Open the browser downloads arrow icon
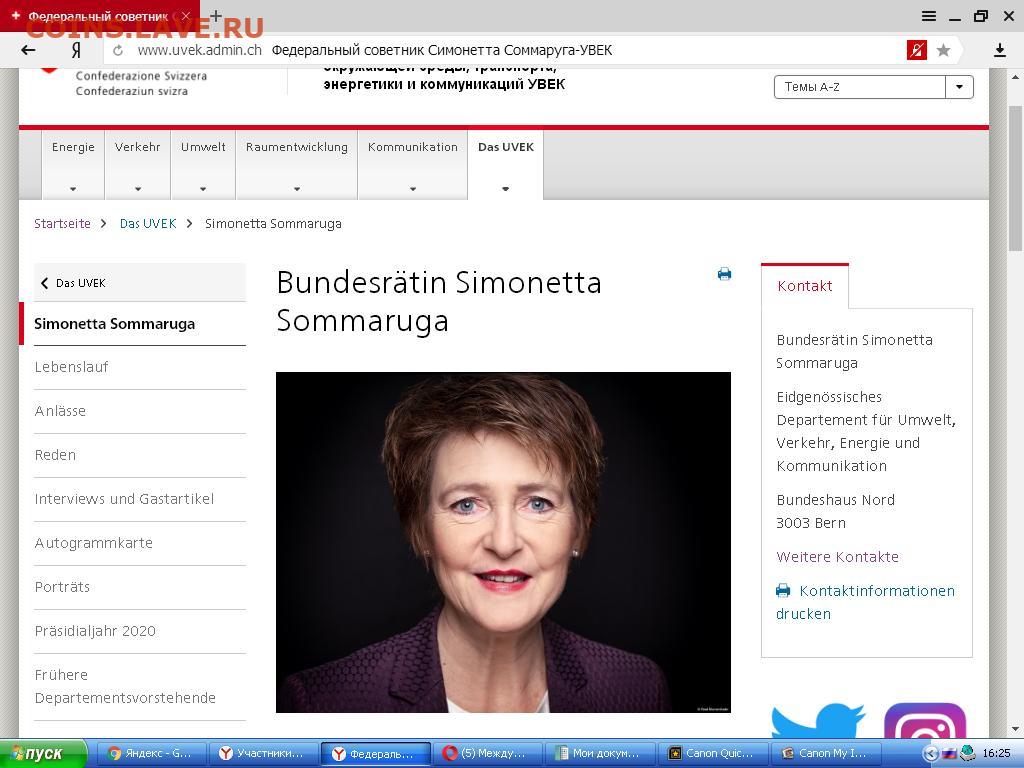 [x=1000, y=50]
